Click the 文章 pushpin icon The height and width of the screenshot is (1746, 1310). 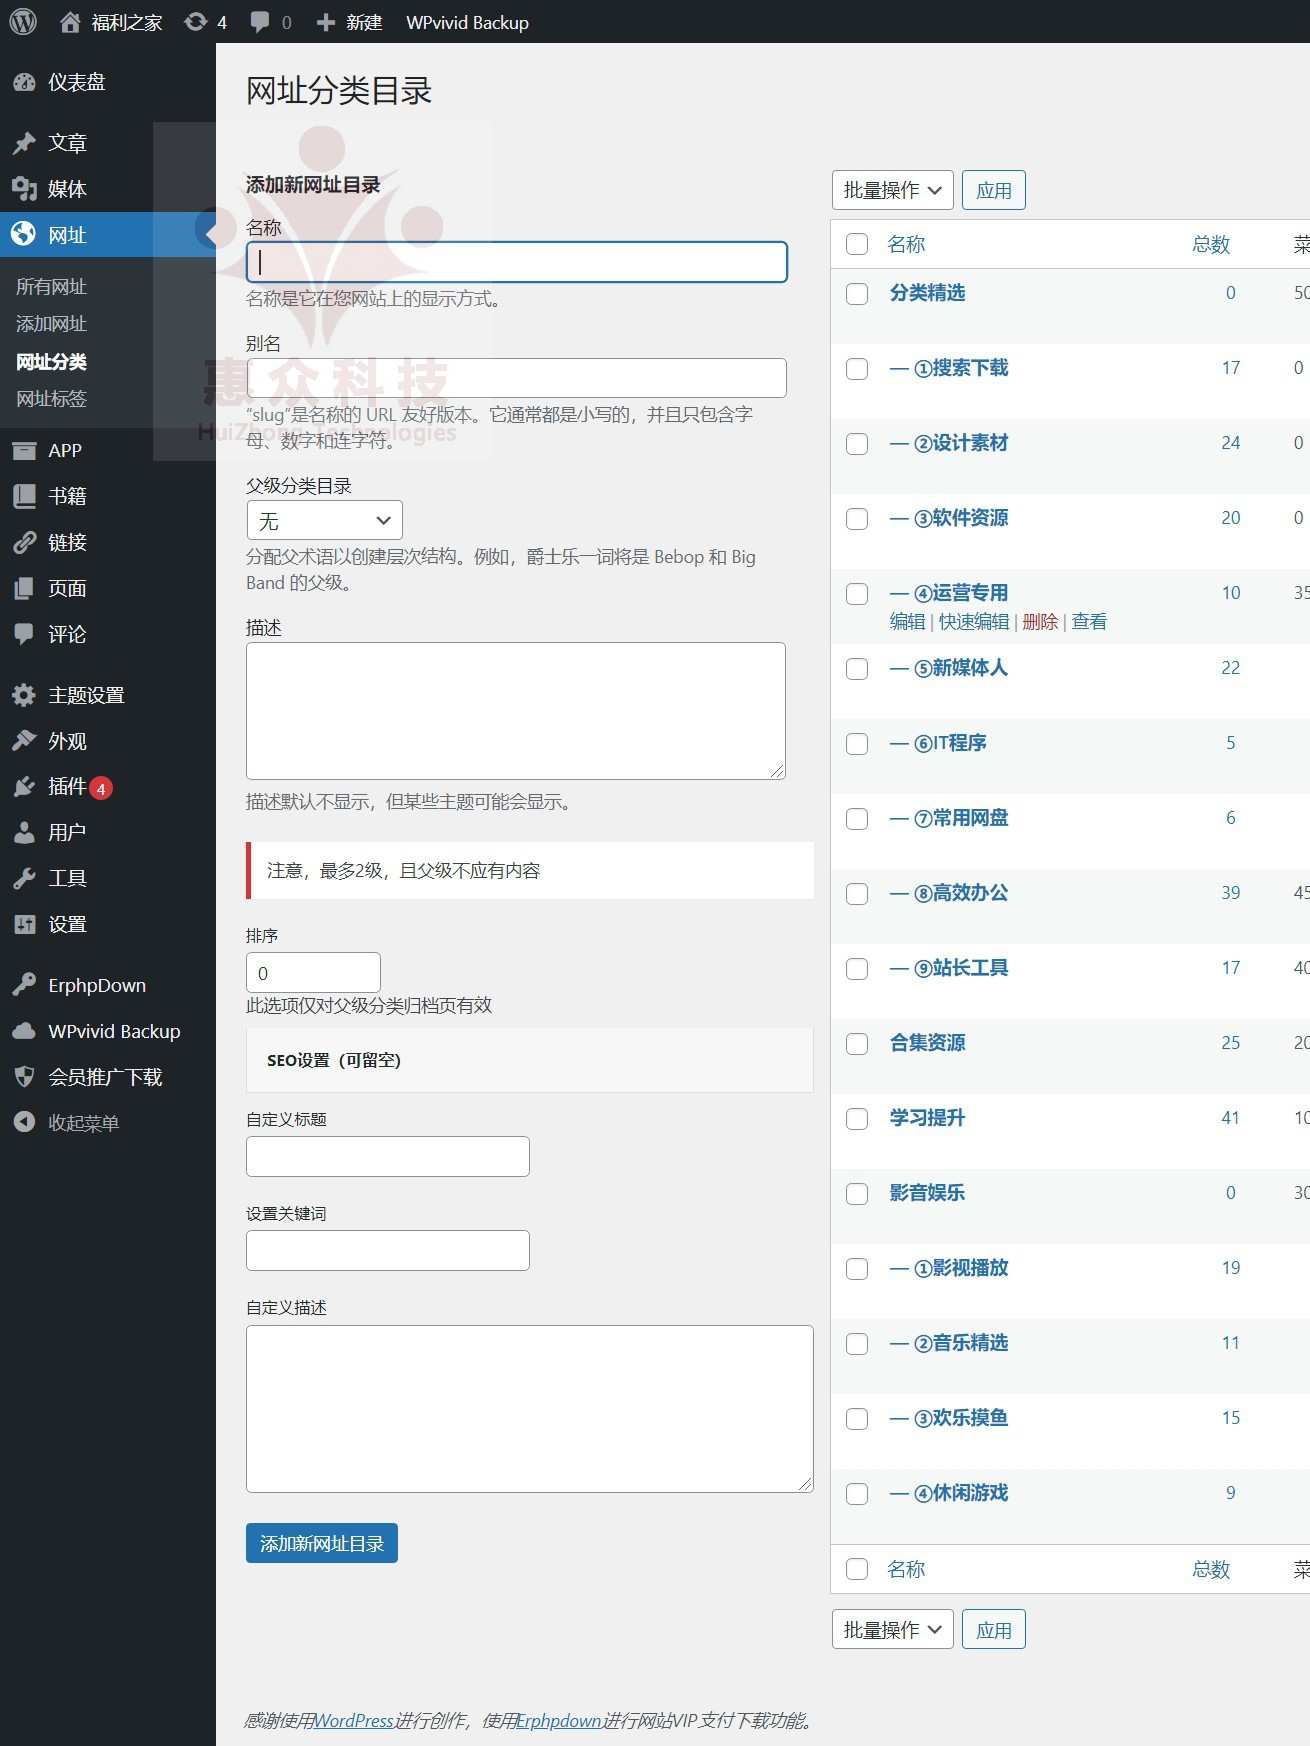24,143
